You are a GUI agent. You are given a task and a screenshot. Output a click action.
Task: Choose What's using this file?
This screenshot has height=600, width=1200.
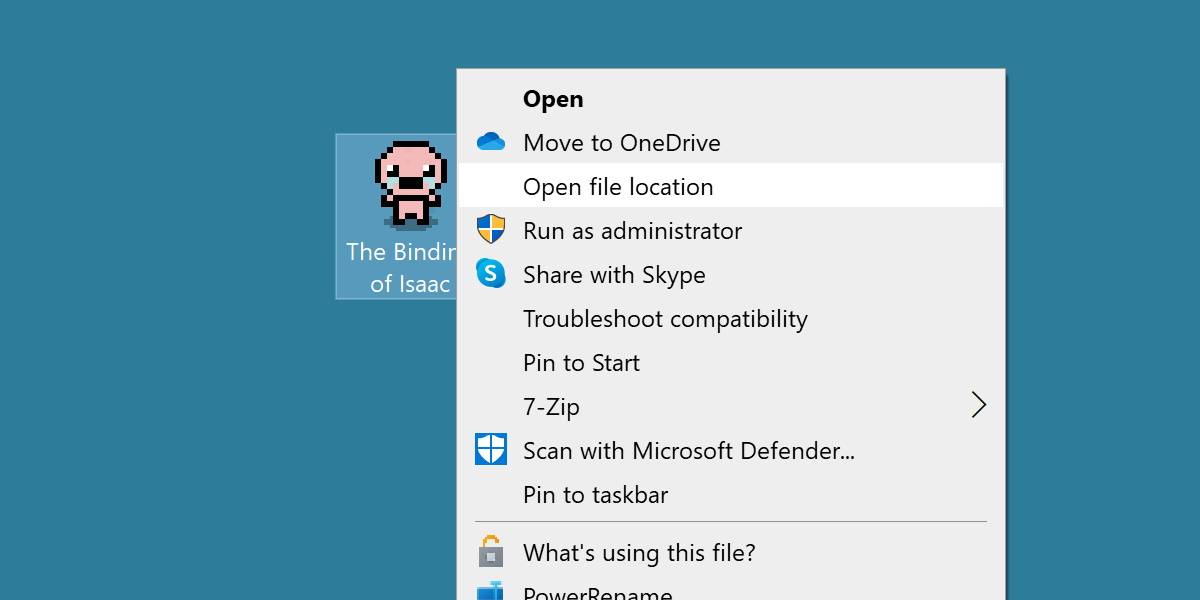point(731,552)
